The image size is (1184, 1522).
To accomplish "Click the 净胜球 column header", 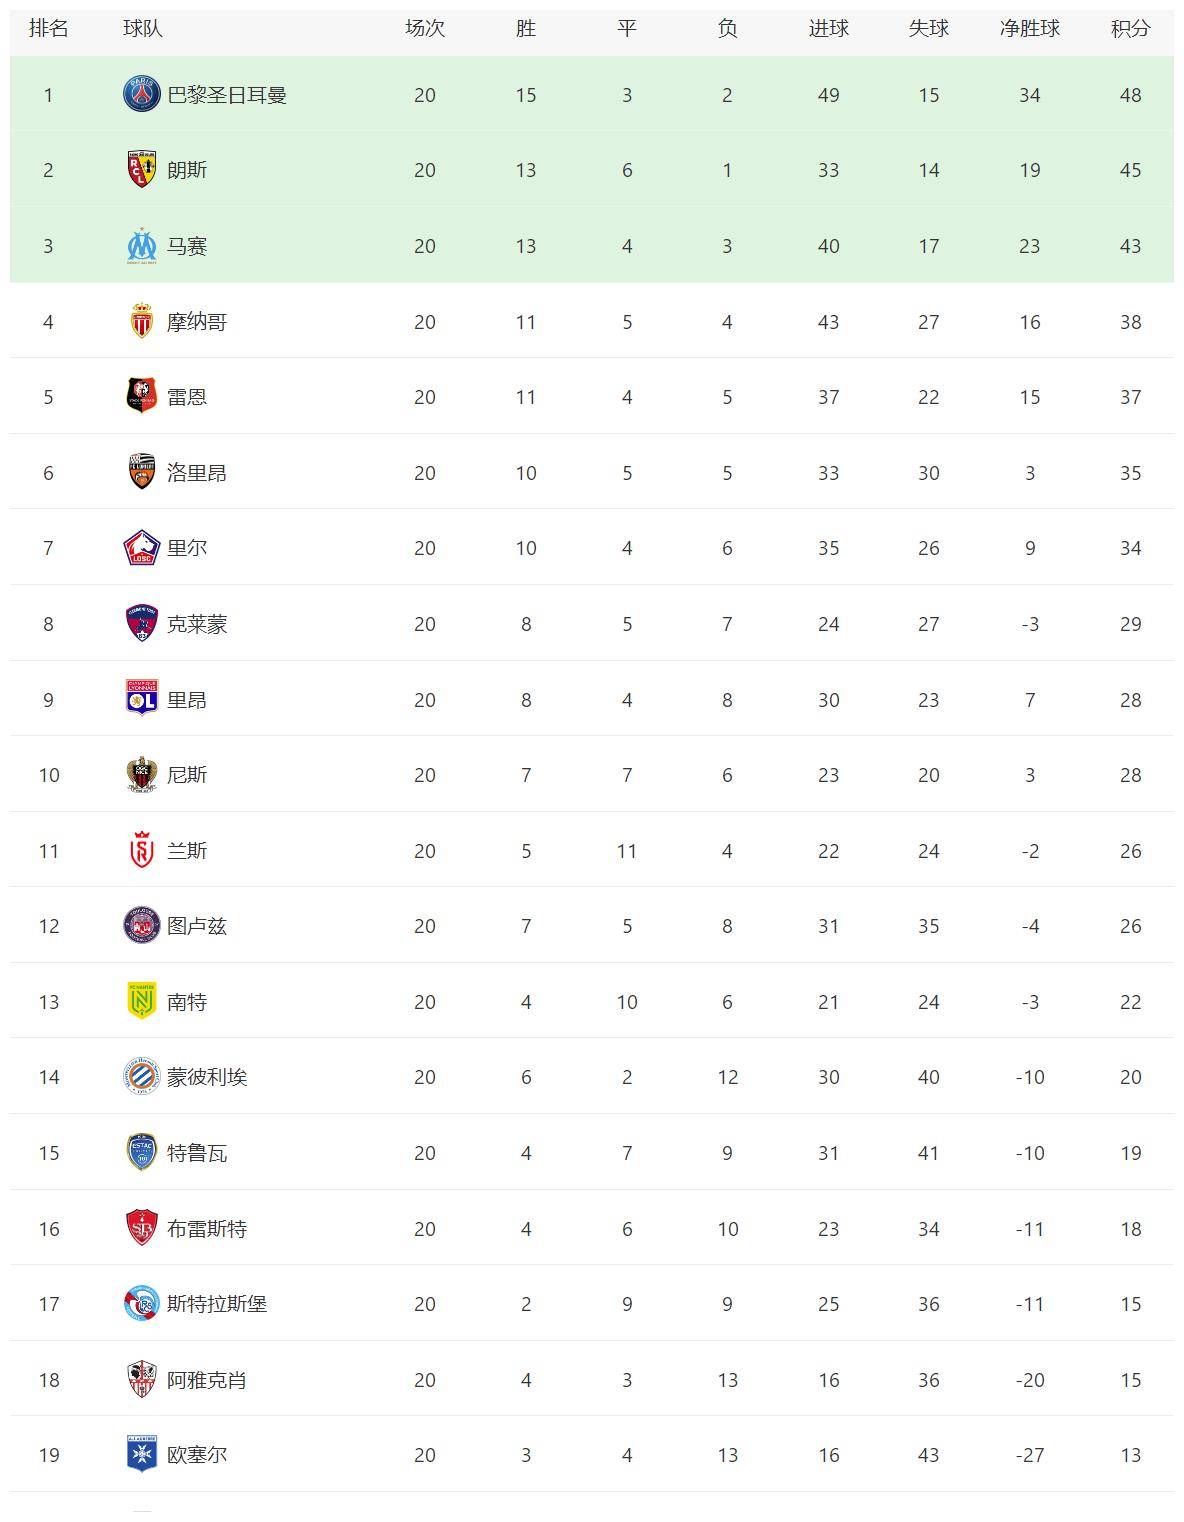I will (1030, 28).
